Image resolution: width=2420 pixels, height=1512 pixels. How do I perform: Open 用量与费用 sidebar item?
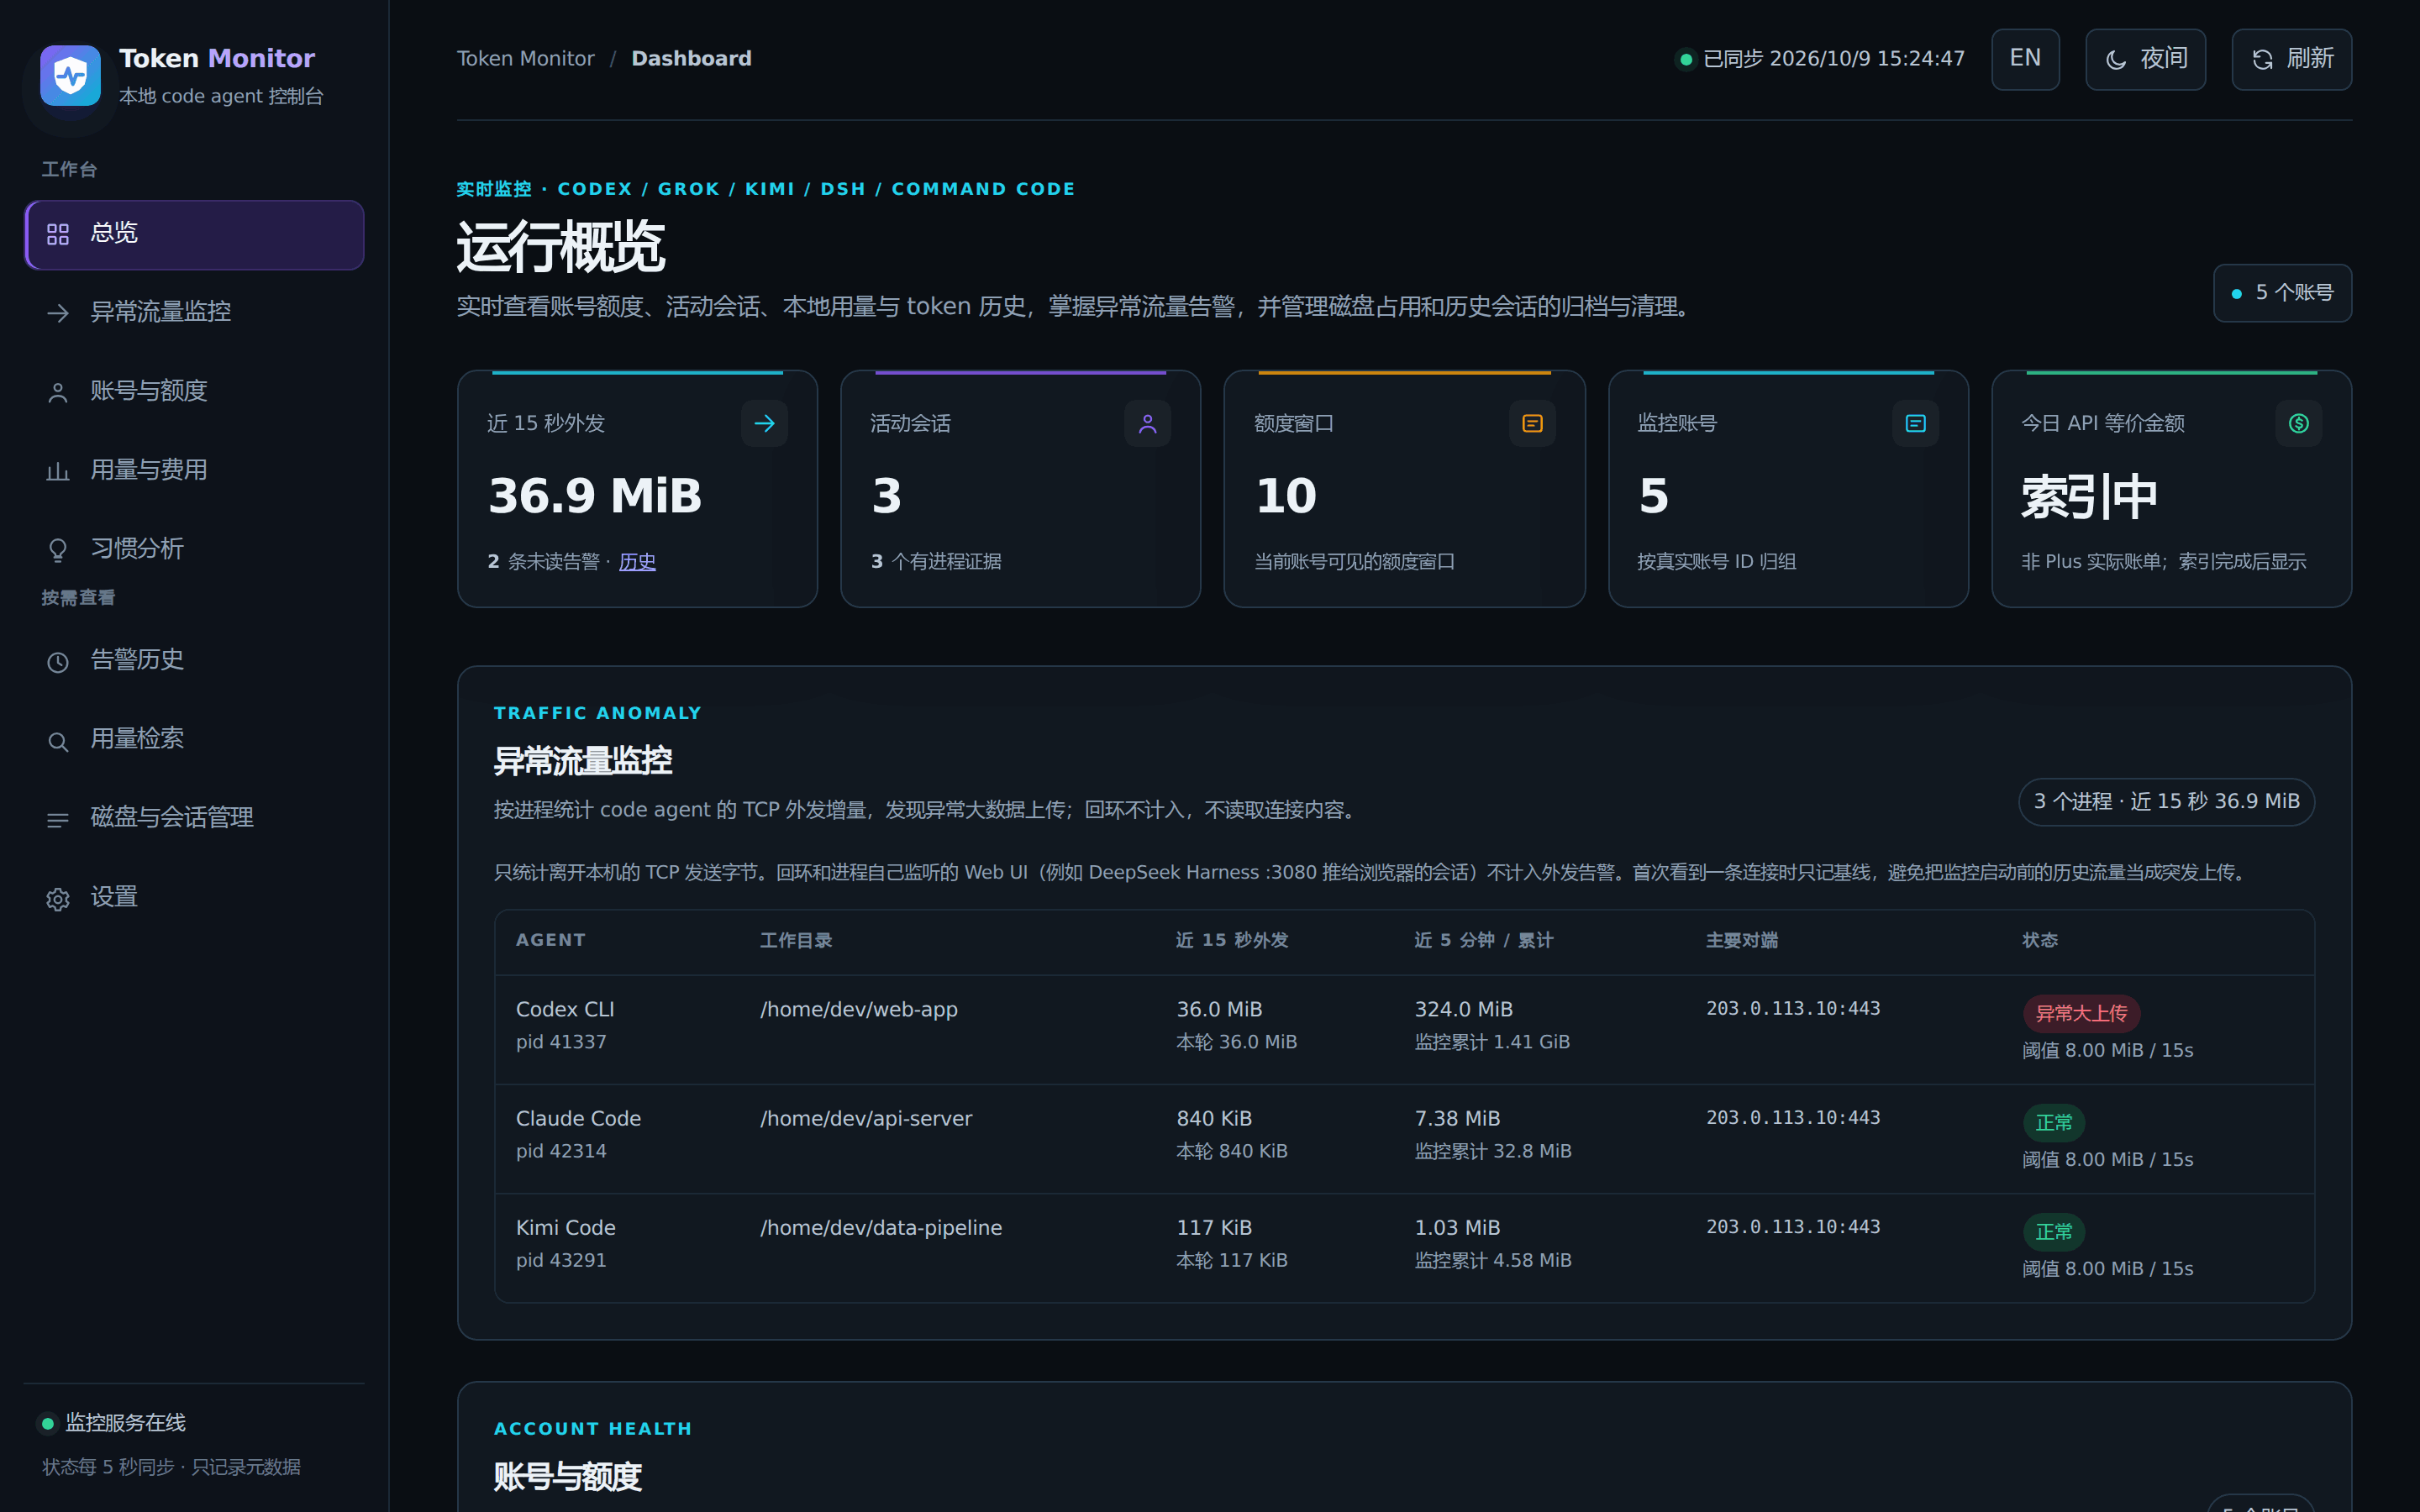click(x=195, y=471)
